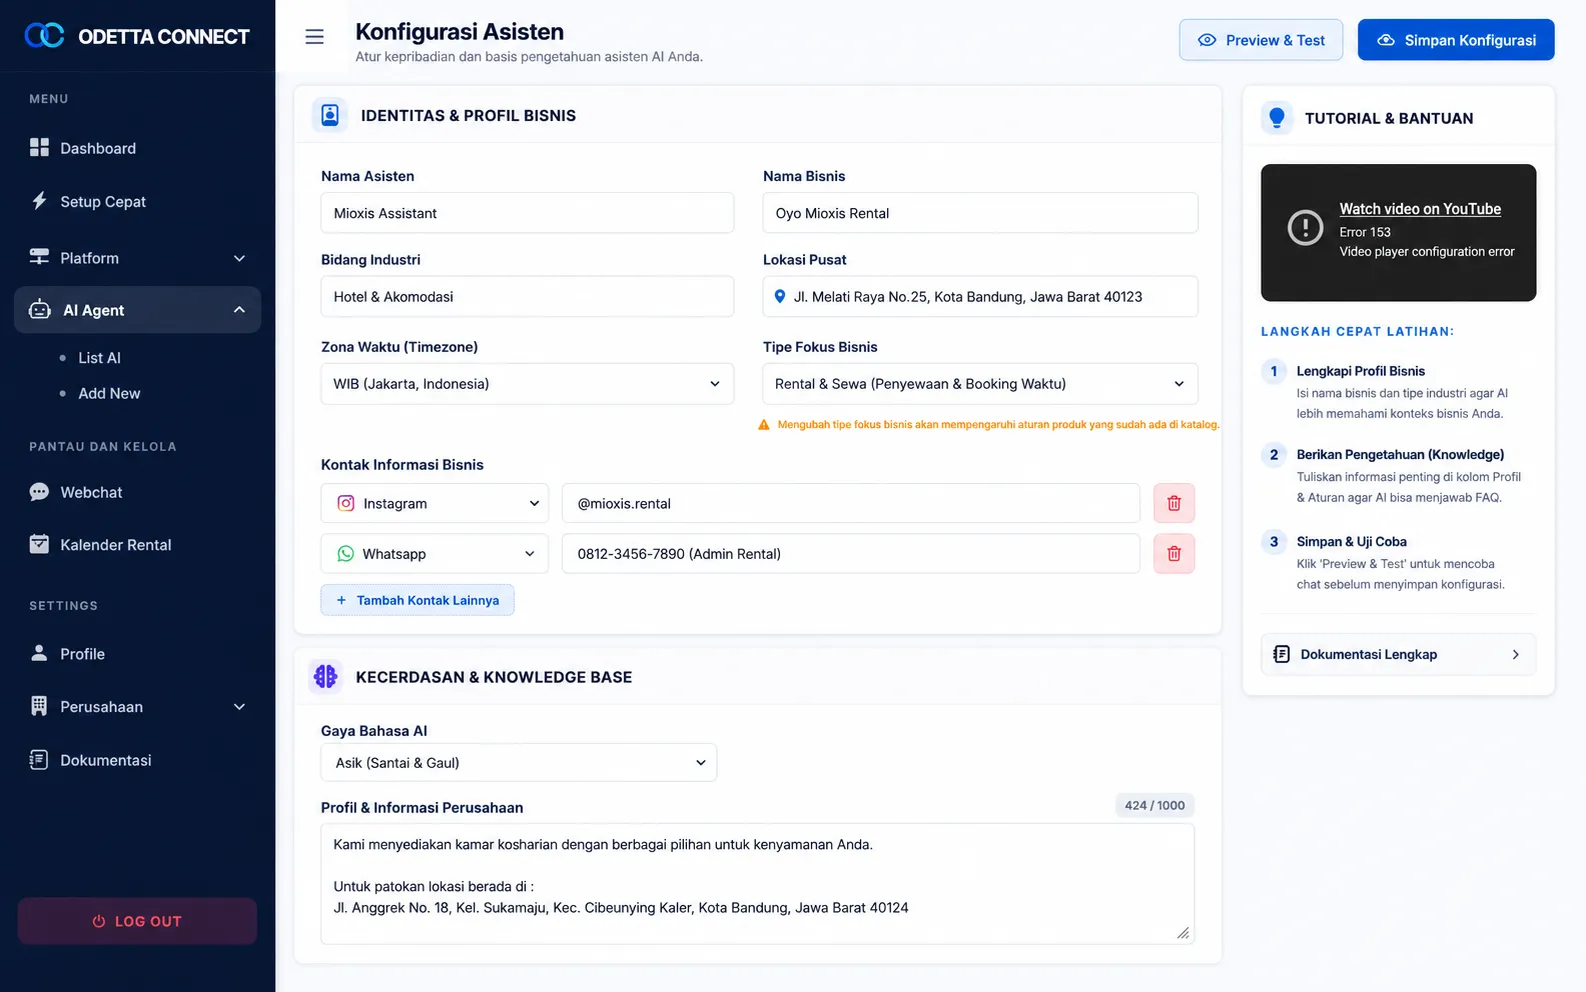Click the 424 / 1000 character counter

(x=1155, y=805)
